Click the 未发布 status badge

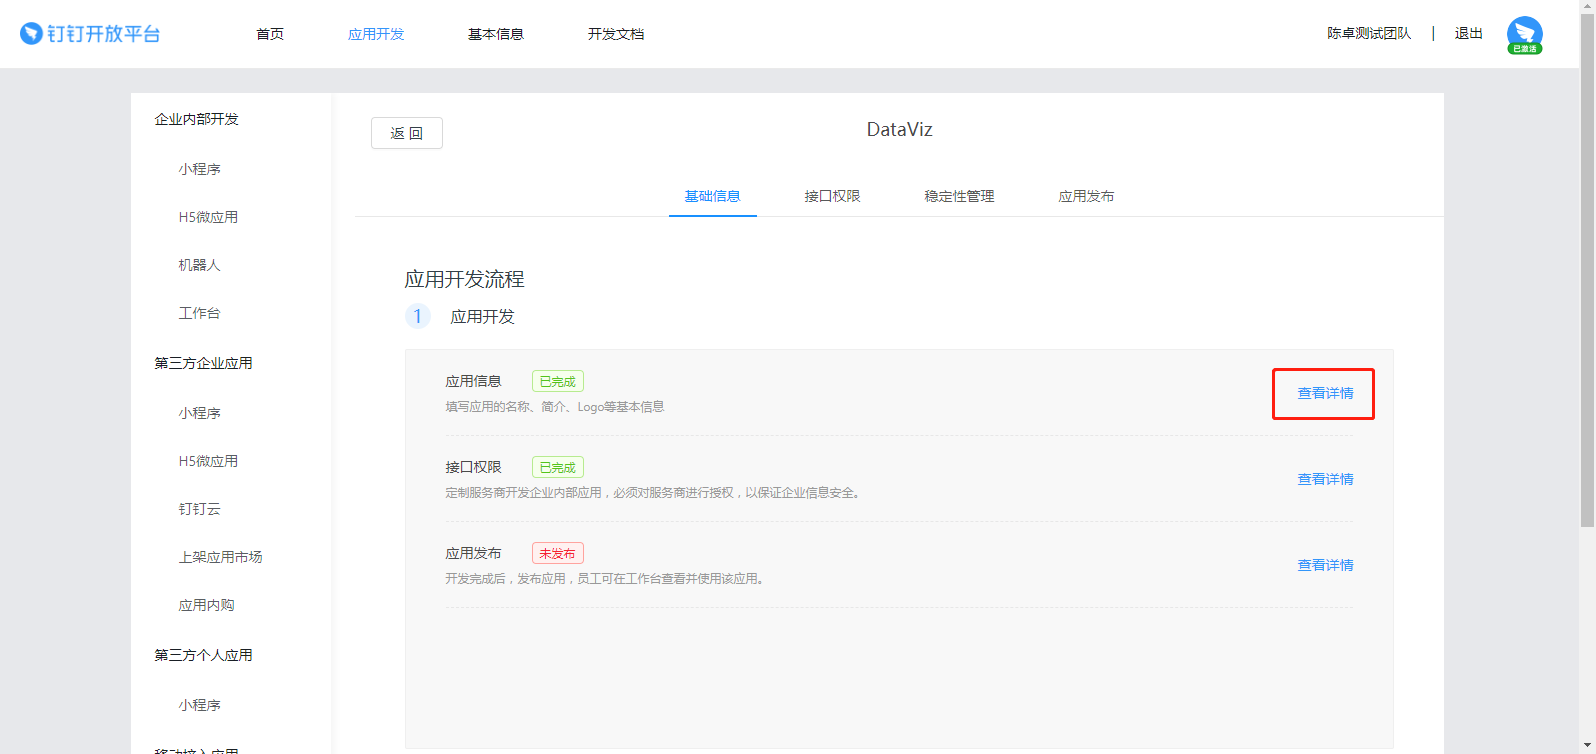pos(557,553)
